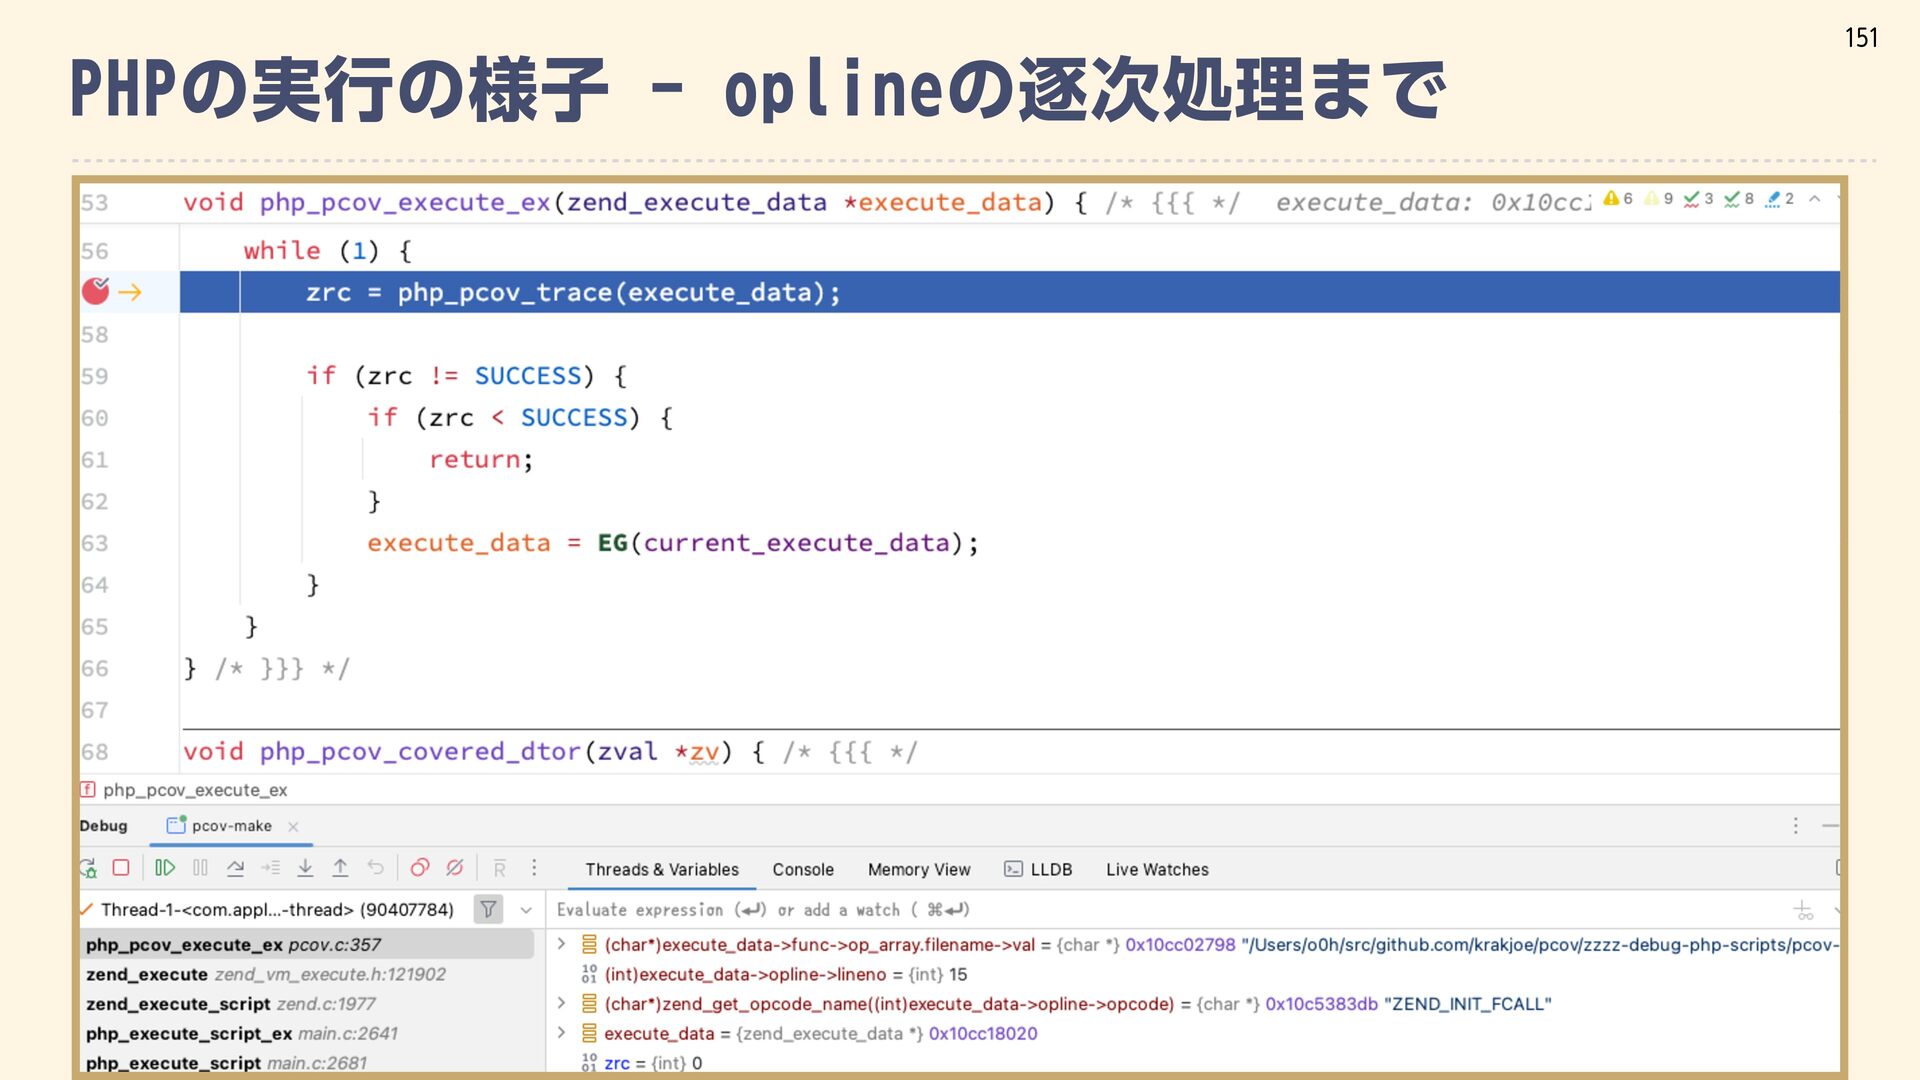Add new watch with plus icon

pyautogui.click(x=1803, y=910)
